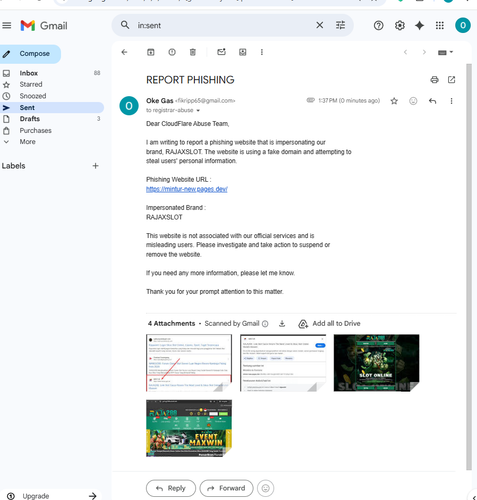
Task: Open Settings gear icon
Action: coord(399,25)
